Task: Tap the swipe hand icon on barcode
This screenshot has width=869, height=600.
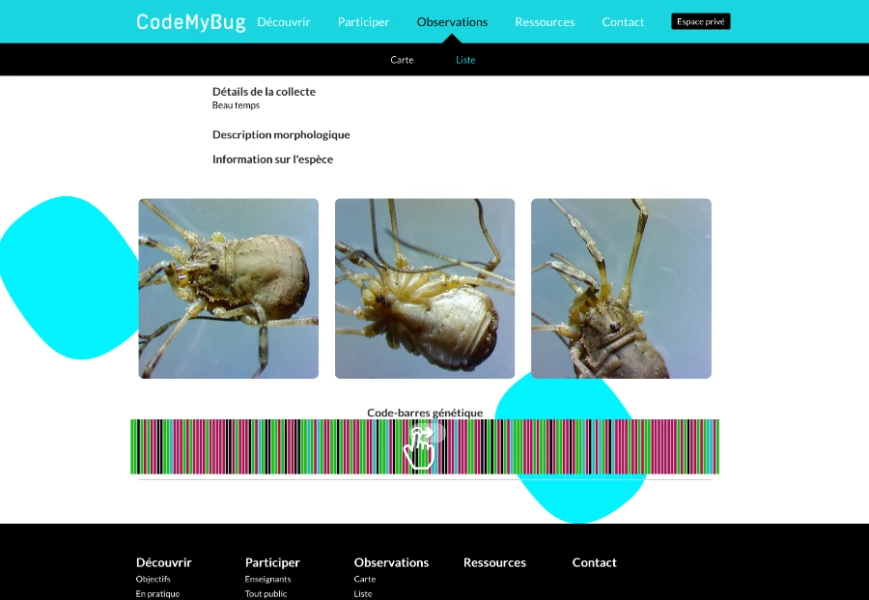Action: 419,448
